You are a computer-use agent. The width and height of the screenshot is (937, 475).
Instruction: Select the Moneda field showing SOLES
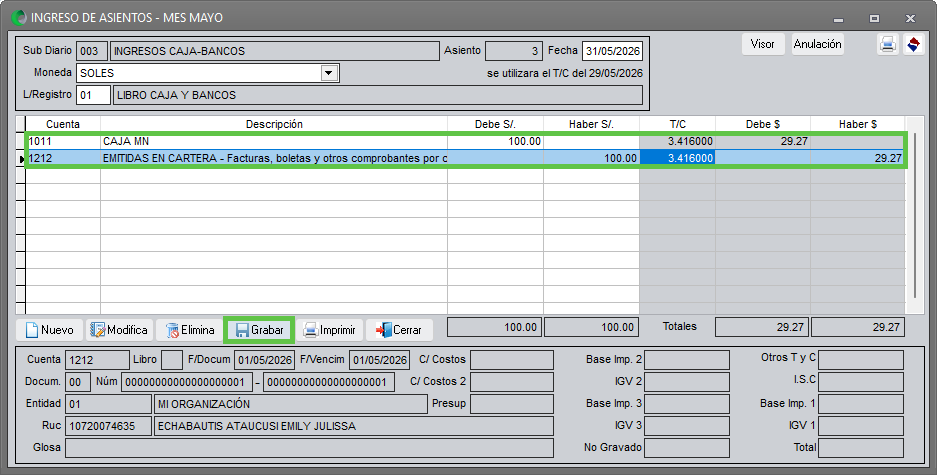(x=207, y=73)
